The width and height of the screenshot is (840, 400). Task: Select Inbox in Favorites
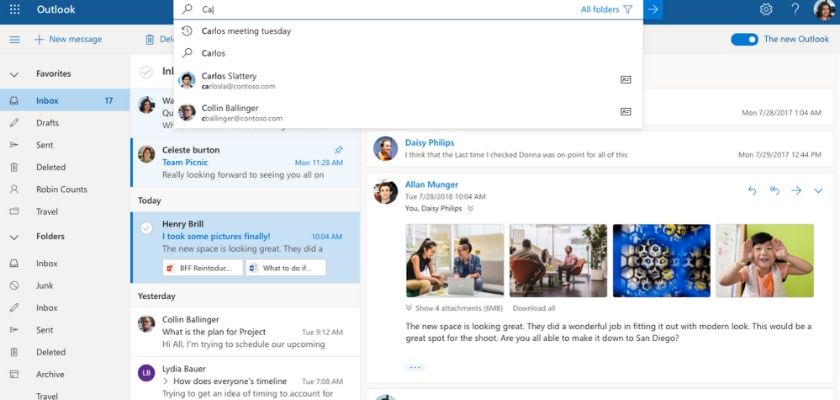pyautogui.click(x=64, y=100)
